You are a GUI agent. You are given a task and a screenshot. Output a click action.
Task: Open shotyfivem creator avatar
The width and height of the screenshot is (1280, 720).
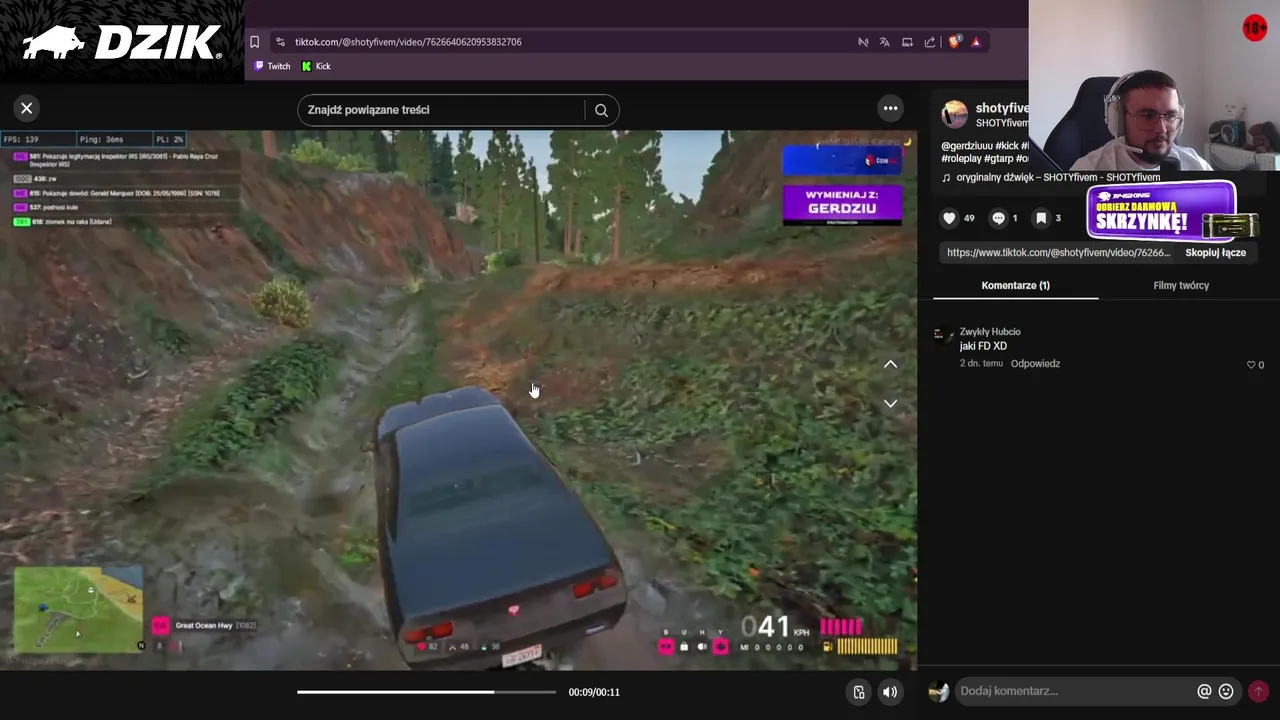[954, 114]
